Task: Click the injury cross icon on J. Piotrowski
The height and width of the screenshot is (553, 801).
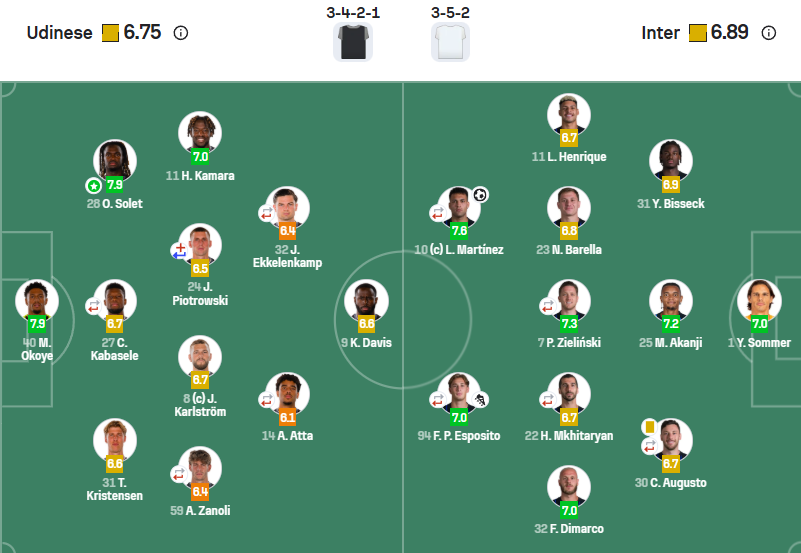Action: (180, 246)
